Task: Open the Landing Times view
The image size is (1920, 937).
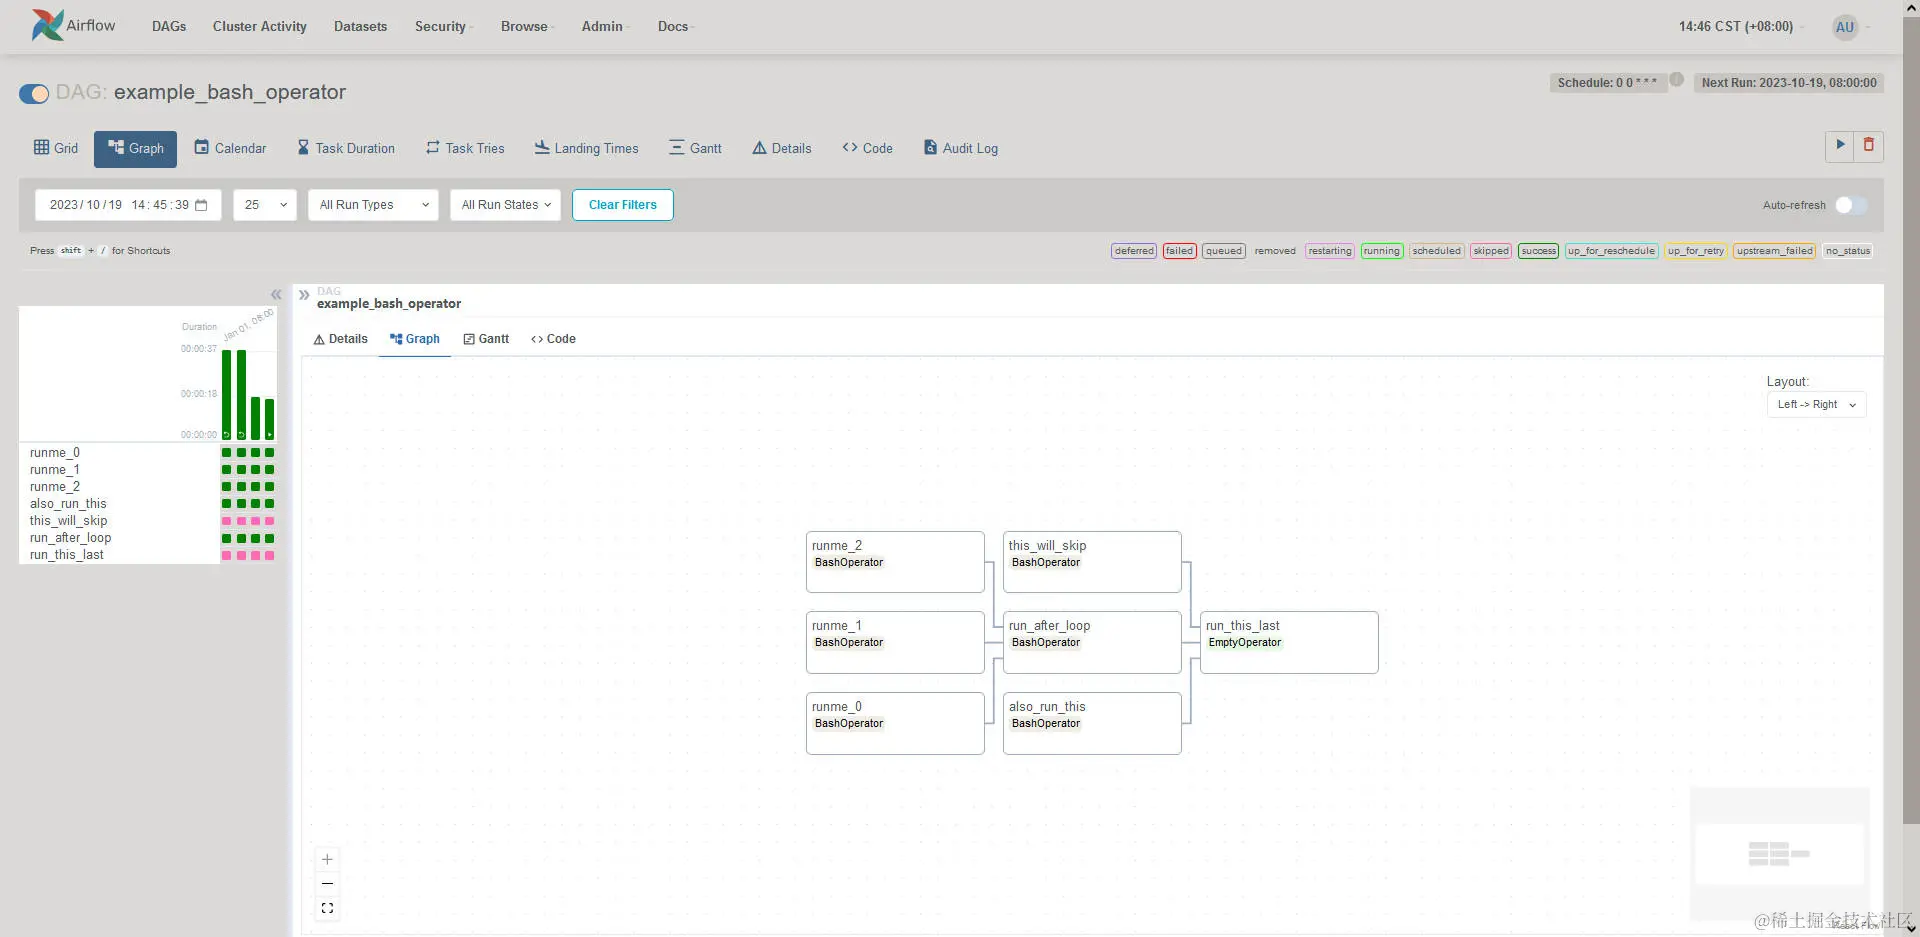Action: (x=586, y=148)
